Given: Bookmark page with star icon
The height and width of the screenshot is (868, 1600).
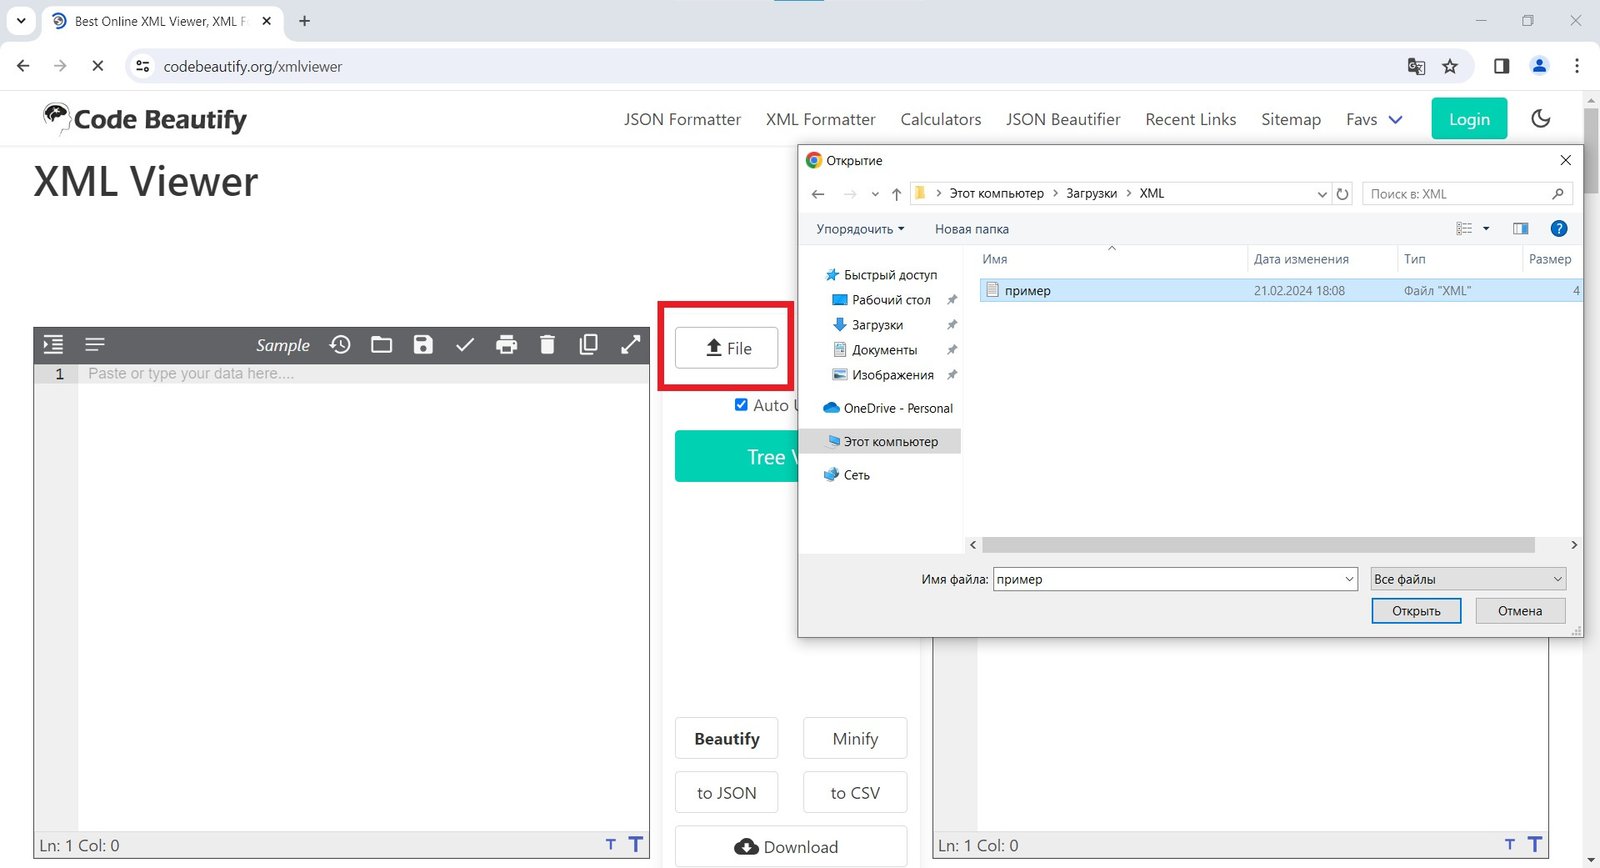Looking at the screenshot, I should 1450,66.
